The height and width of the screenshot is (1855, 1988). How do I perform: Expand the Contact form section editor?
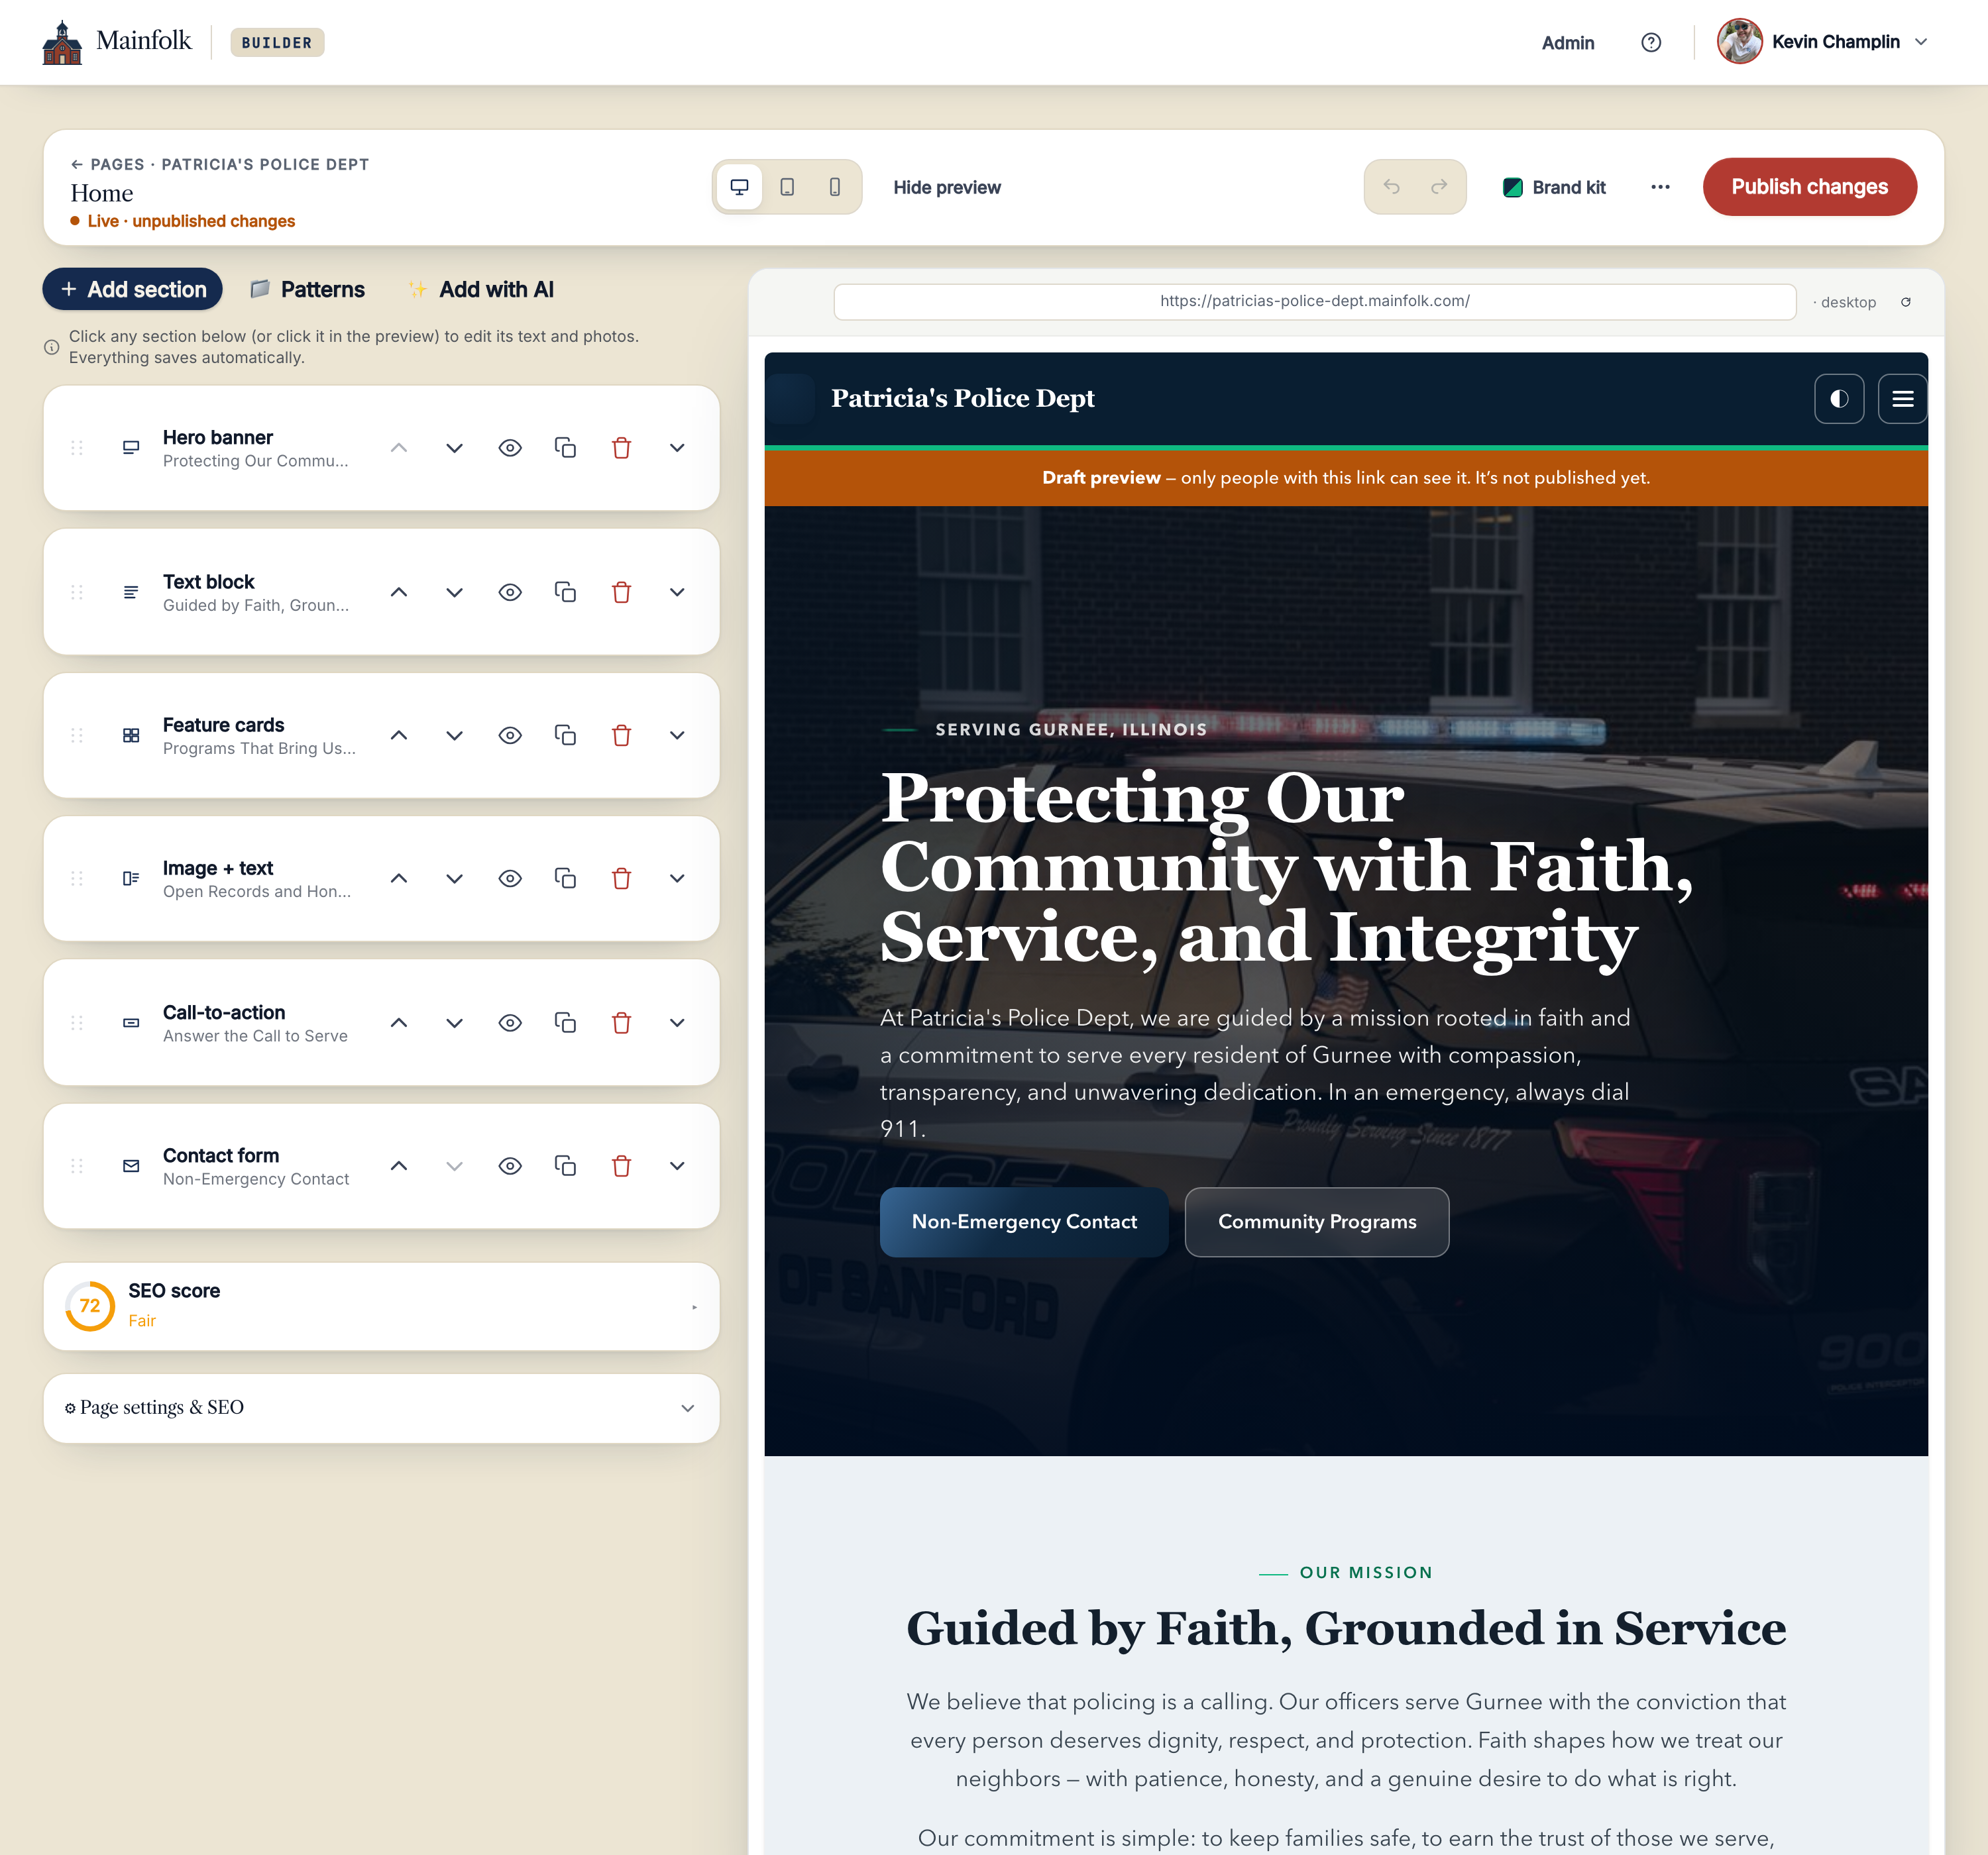(x=677, y=1165)
